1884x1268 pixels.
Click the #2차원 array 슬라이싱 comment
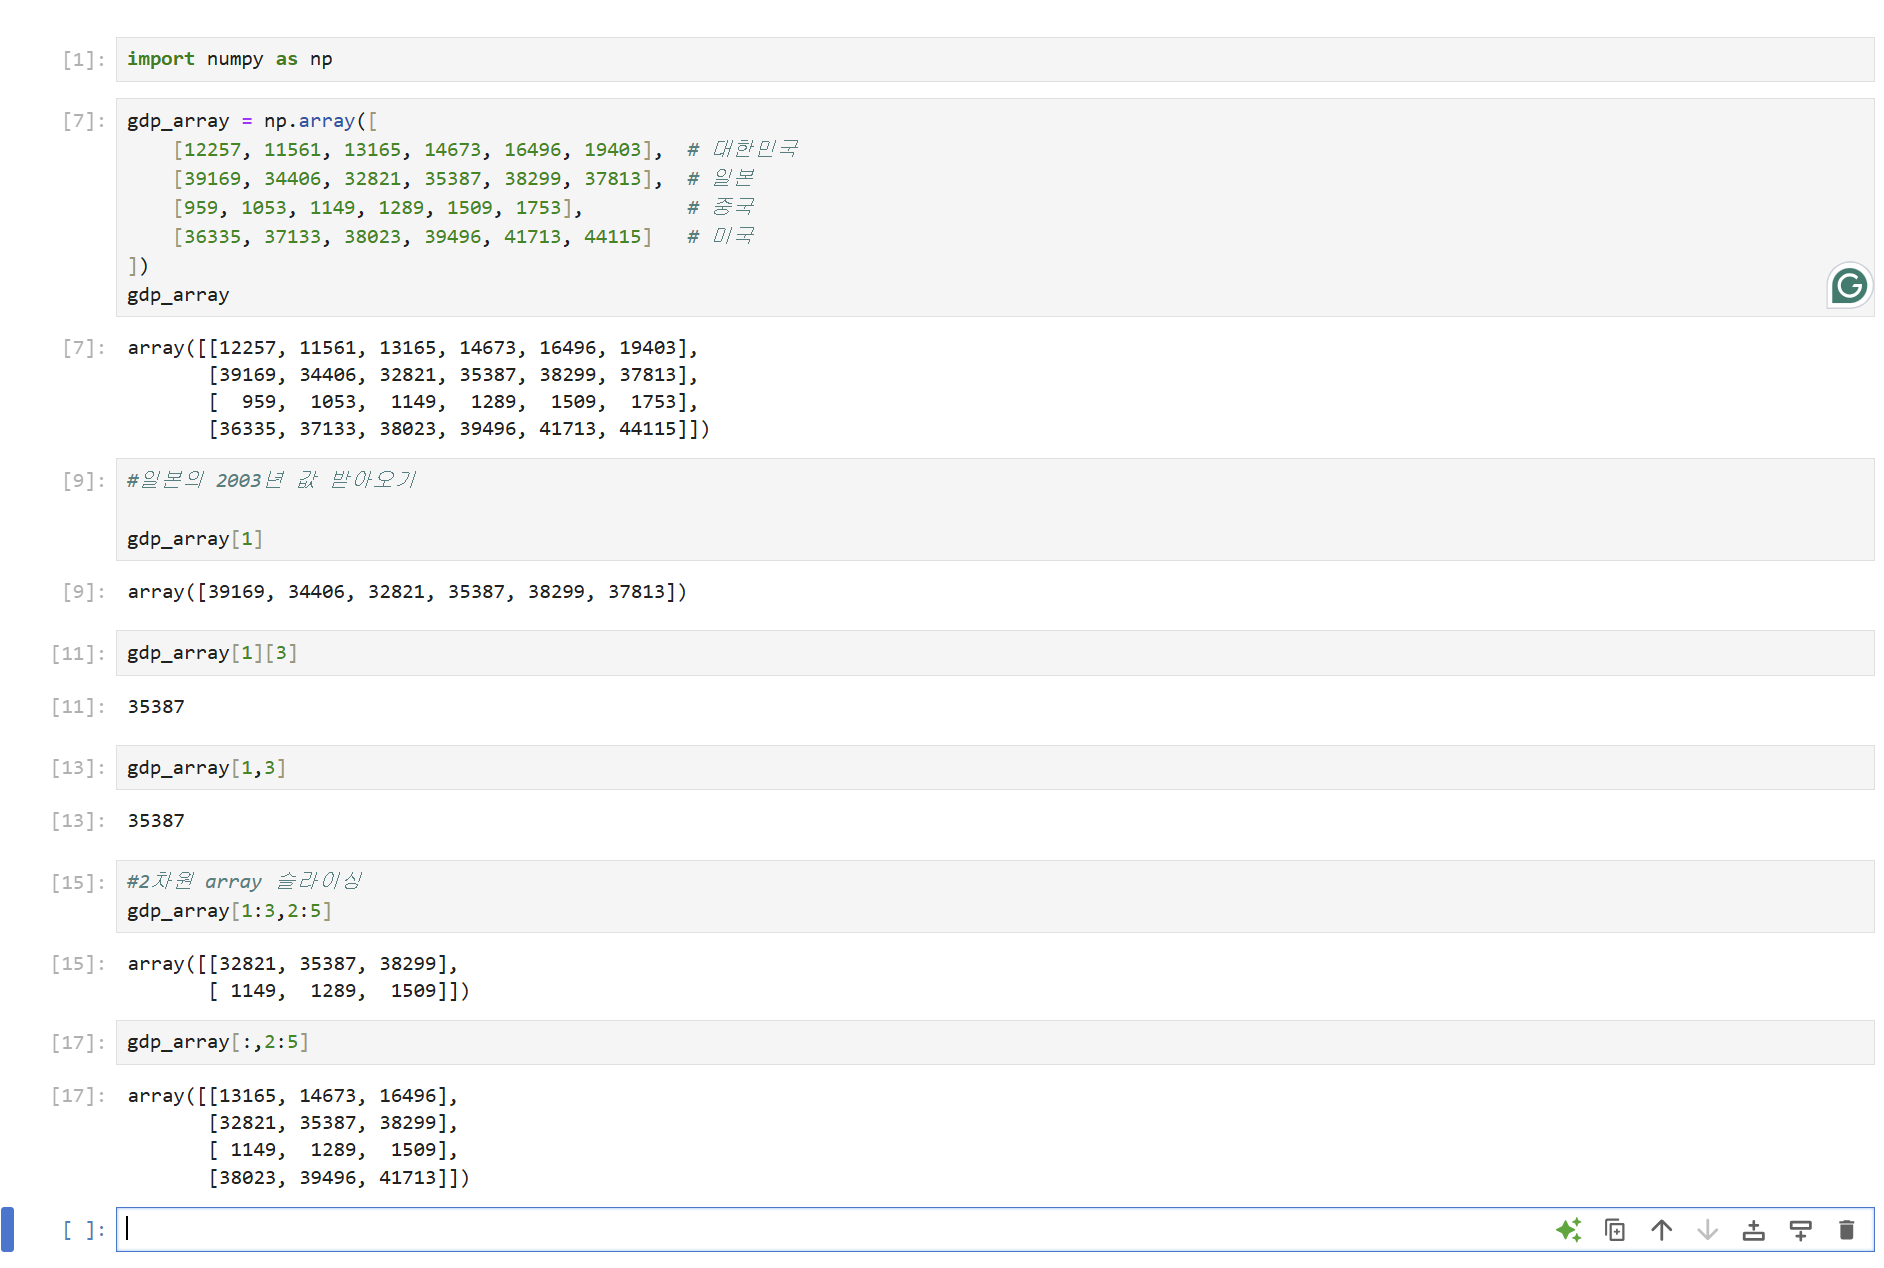pyautogui.click(x=244, y=881)
